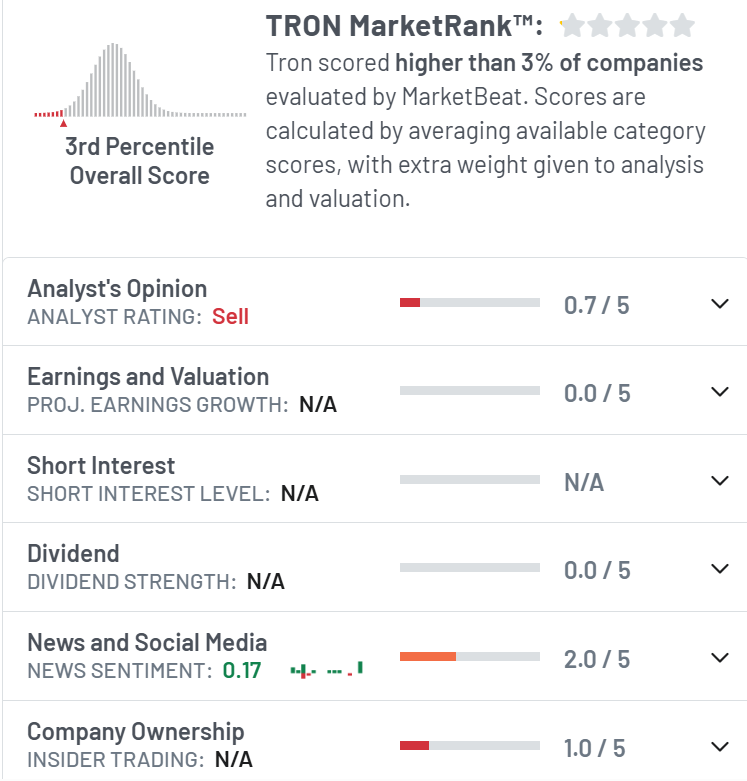The height and width of the screenshot is (781, 747).
Task: Click the MarketRank star rating icons
Action: click(x=627, y=26)
